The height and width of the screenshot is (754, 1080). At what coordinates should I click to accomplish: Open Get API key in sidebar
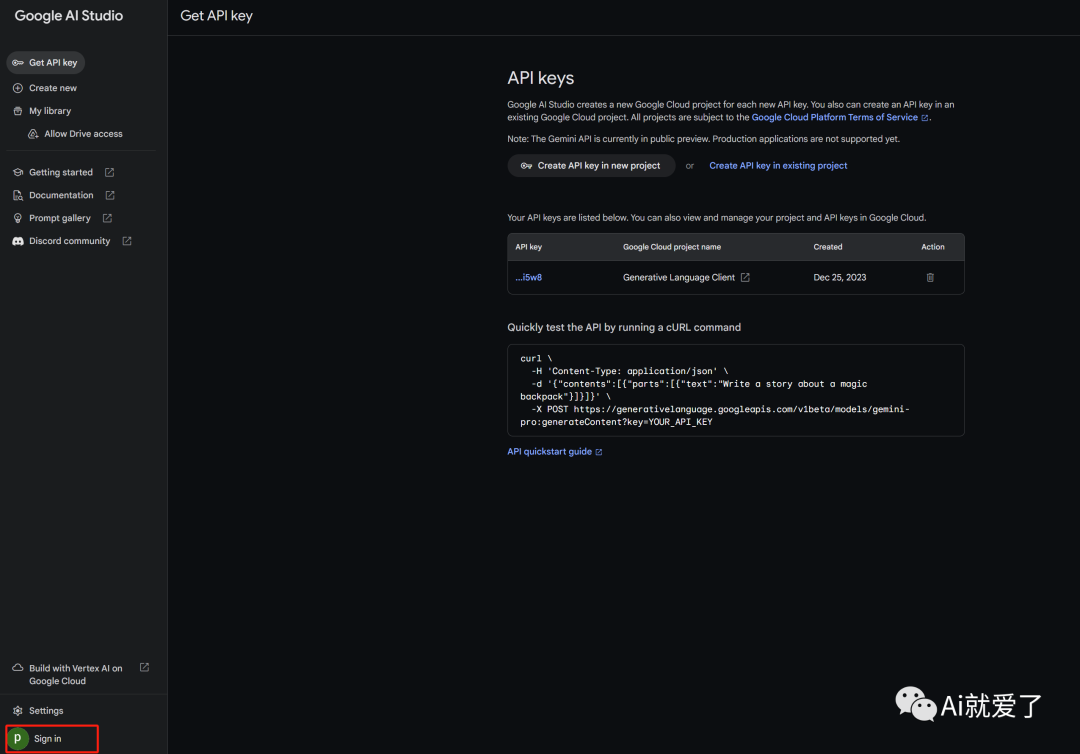(46, 63)
